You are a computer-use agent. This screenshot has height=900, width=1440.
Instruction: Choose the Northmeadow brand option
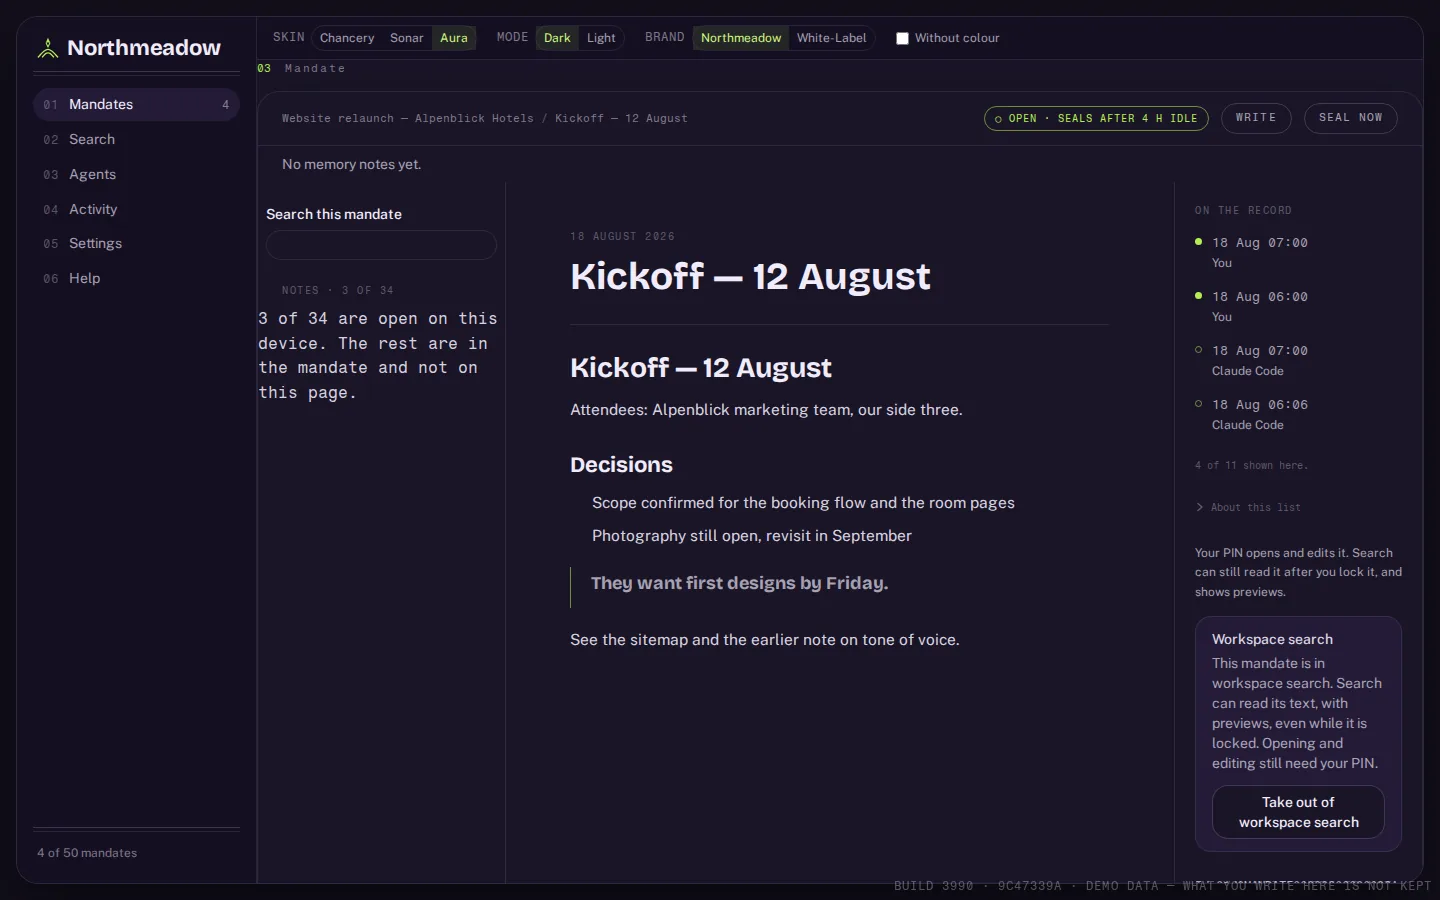[x=741, y=38]
